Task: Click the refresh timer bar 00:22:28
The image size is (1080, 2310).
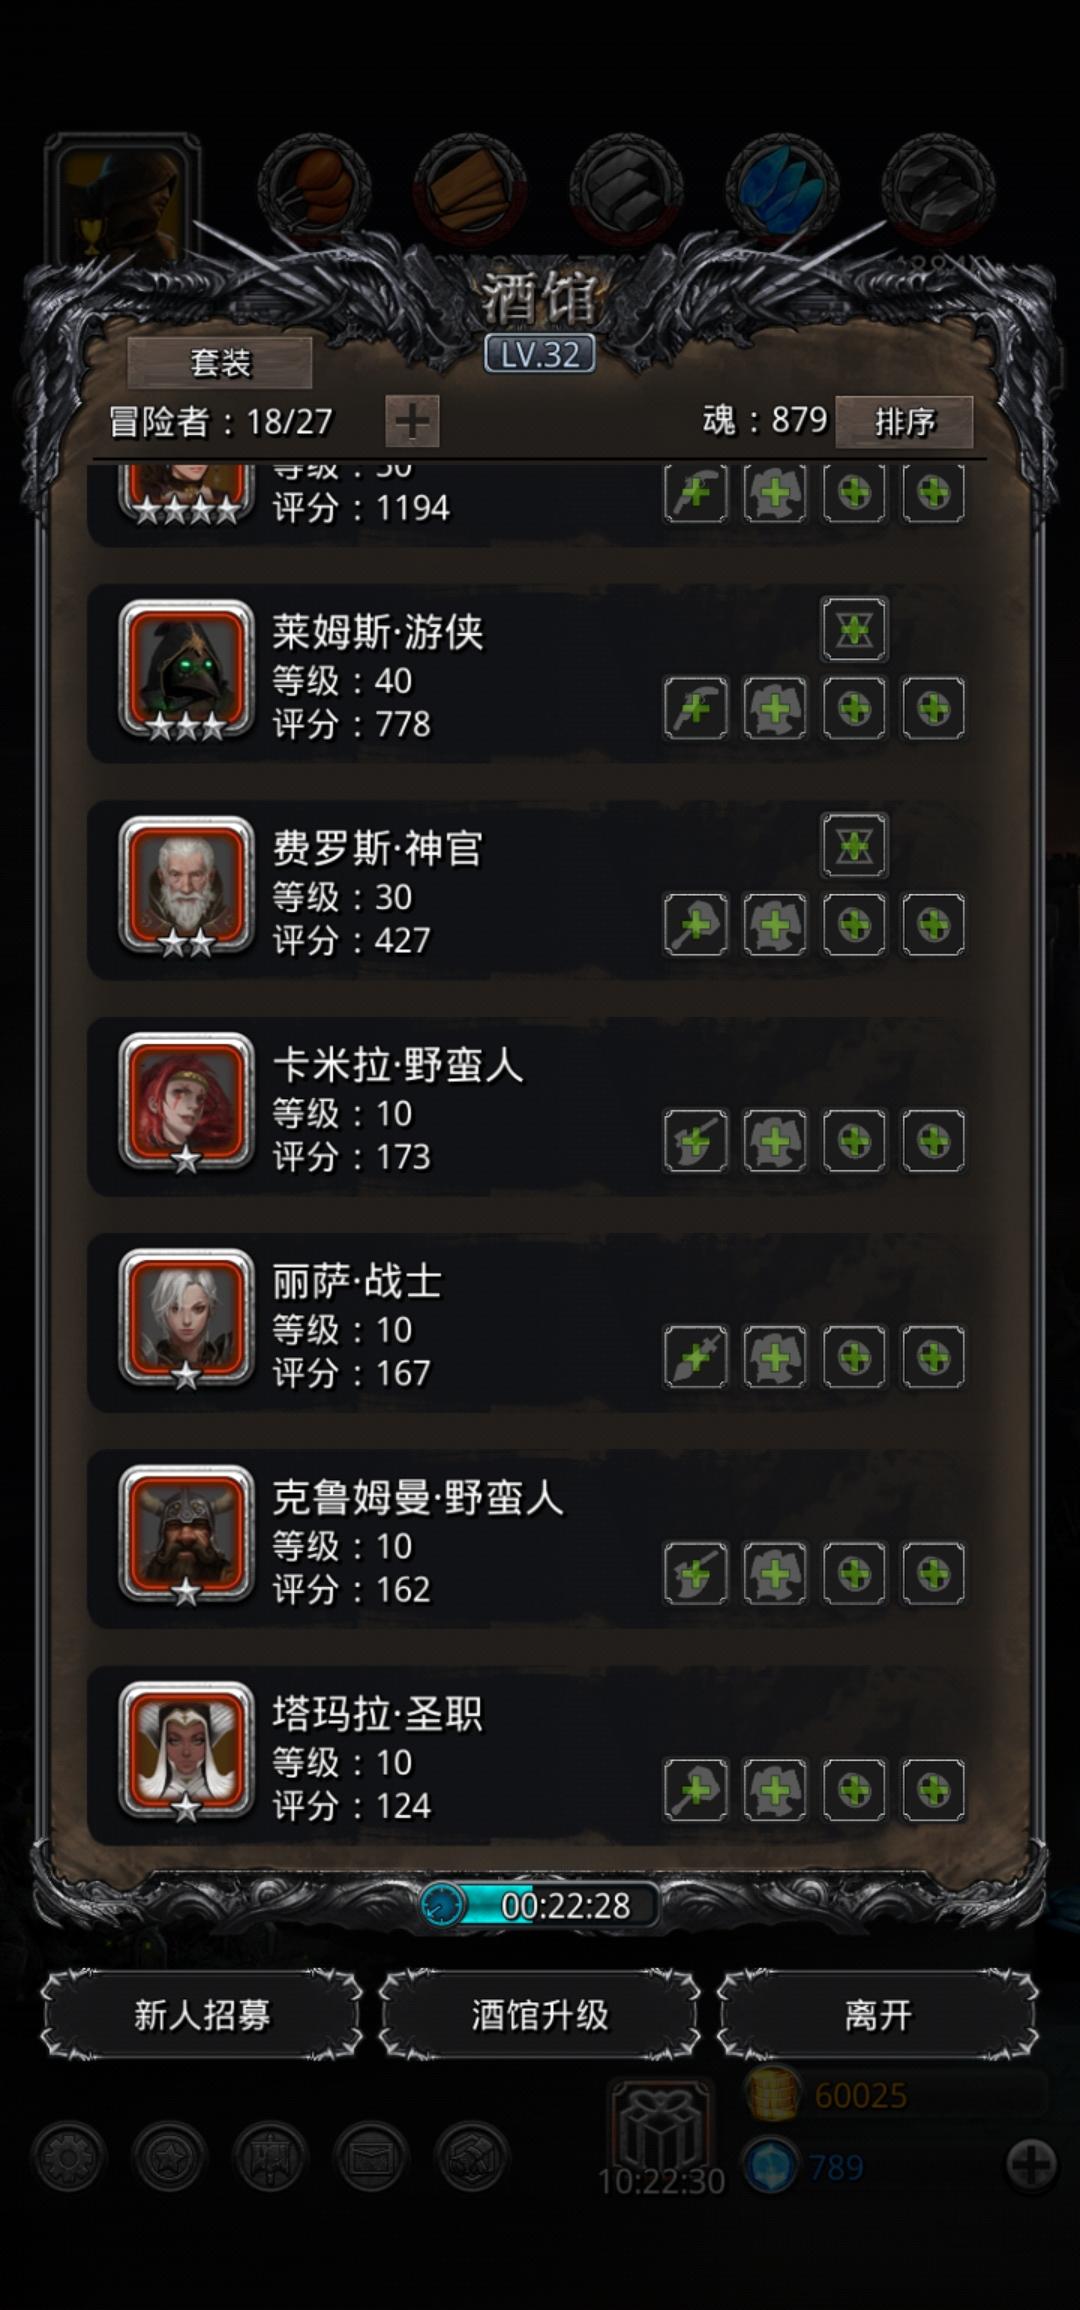Action: pos(540,1904)
